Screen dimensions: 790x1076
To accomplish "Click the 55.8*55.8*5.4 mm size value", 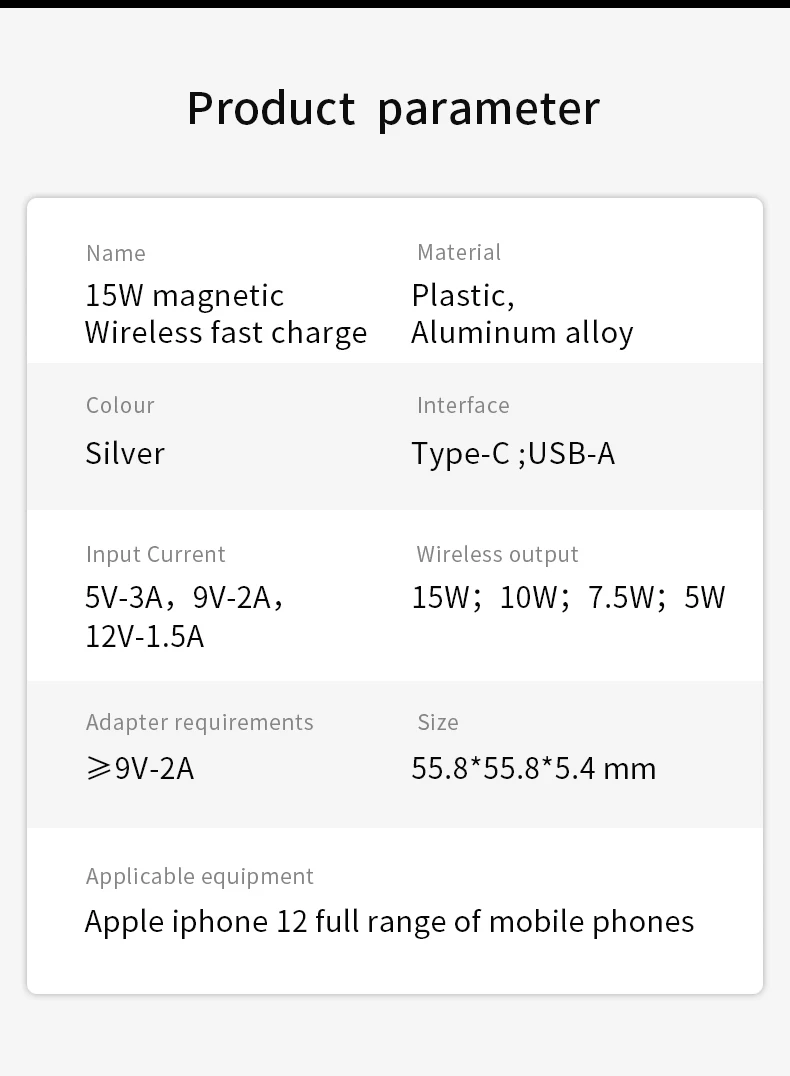I will (534, 769).
